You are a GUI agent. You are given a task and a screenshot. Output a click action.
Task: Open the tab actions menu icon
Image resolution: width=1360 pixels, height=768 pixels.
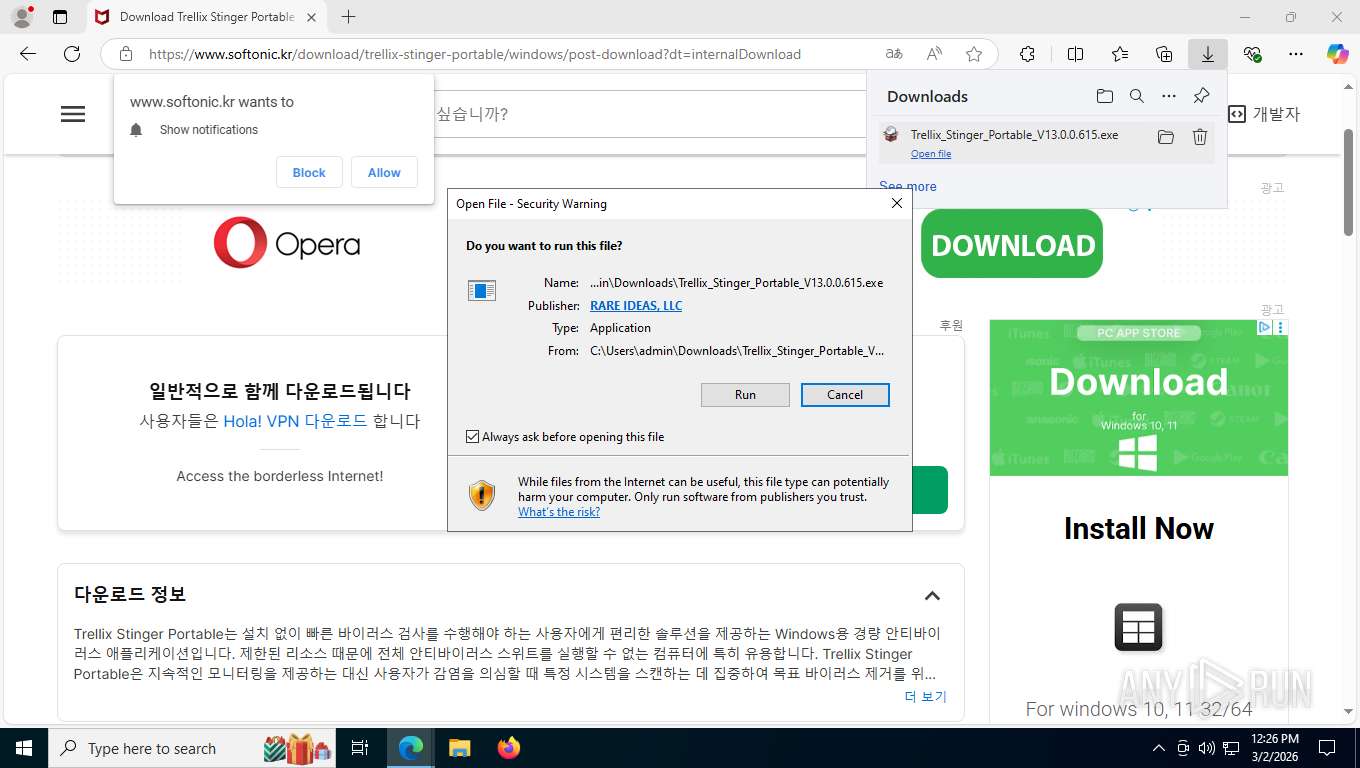(60, 17)
